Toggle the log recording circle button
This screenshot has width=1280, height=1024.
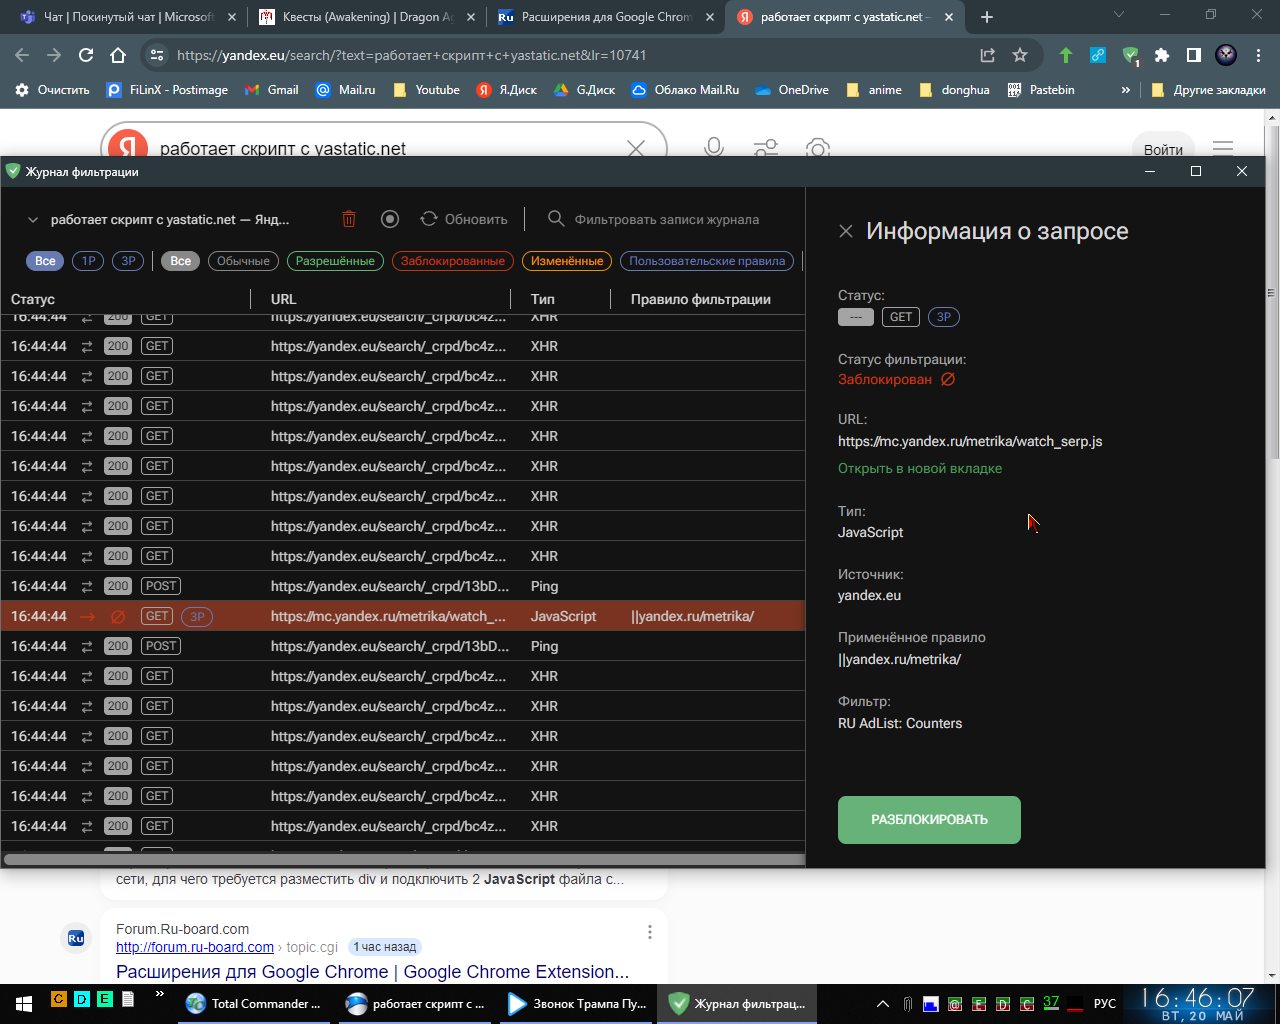click(390, 219)
